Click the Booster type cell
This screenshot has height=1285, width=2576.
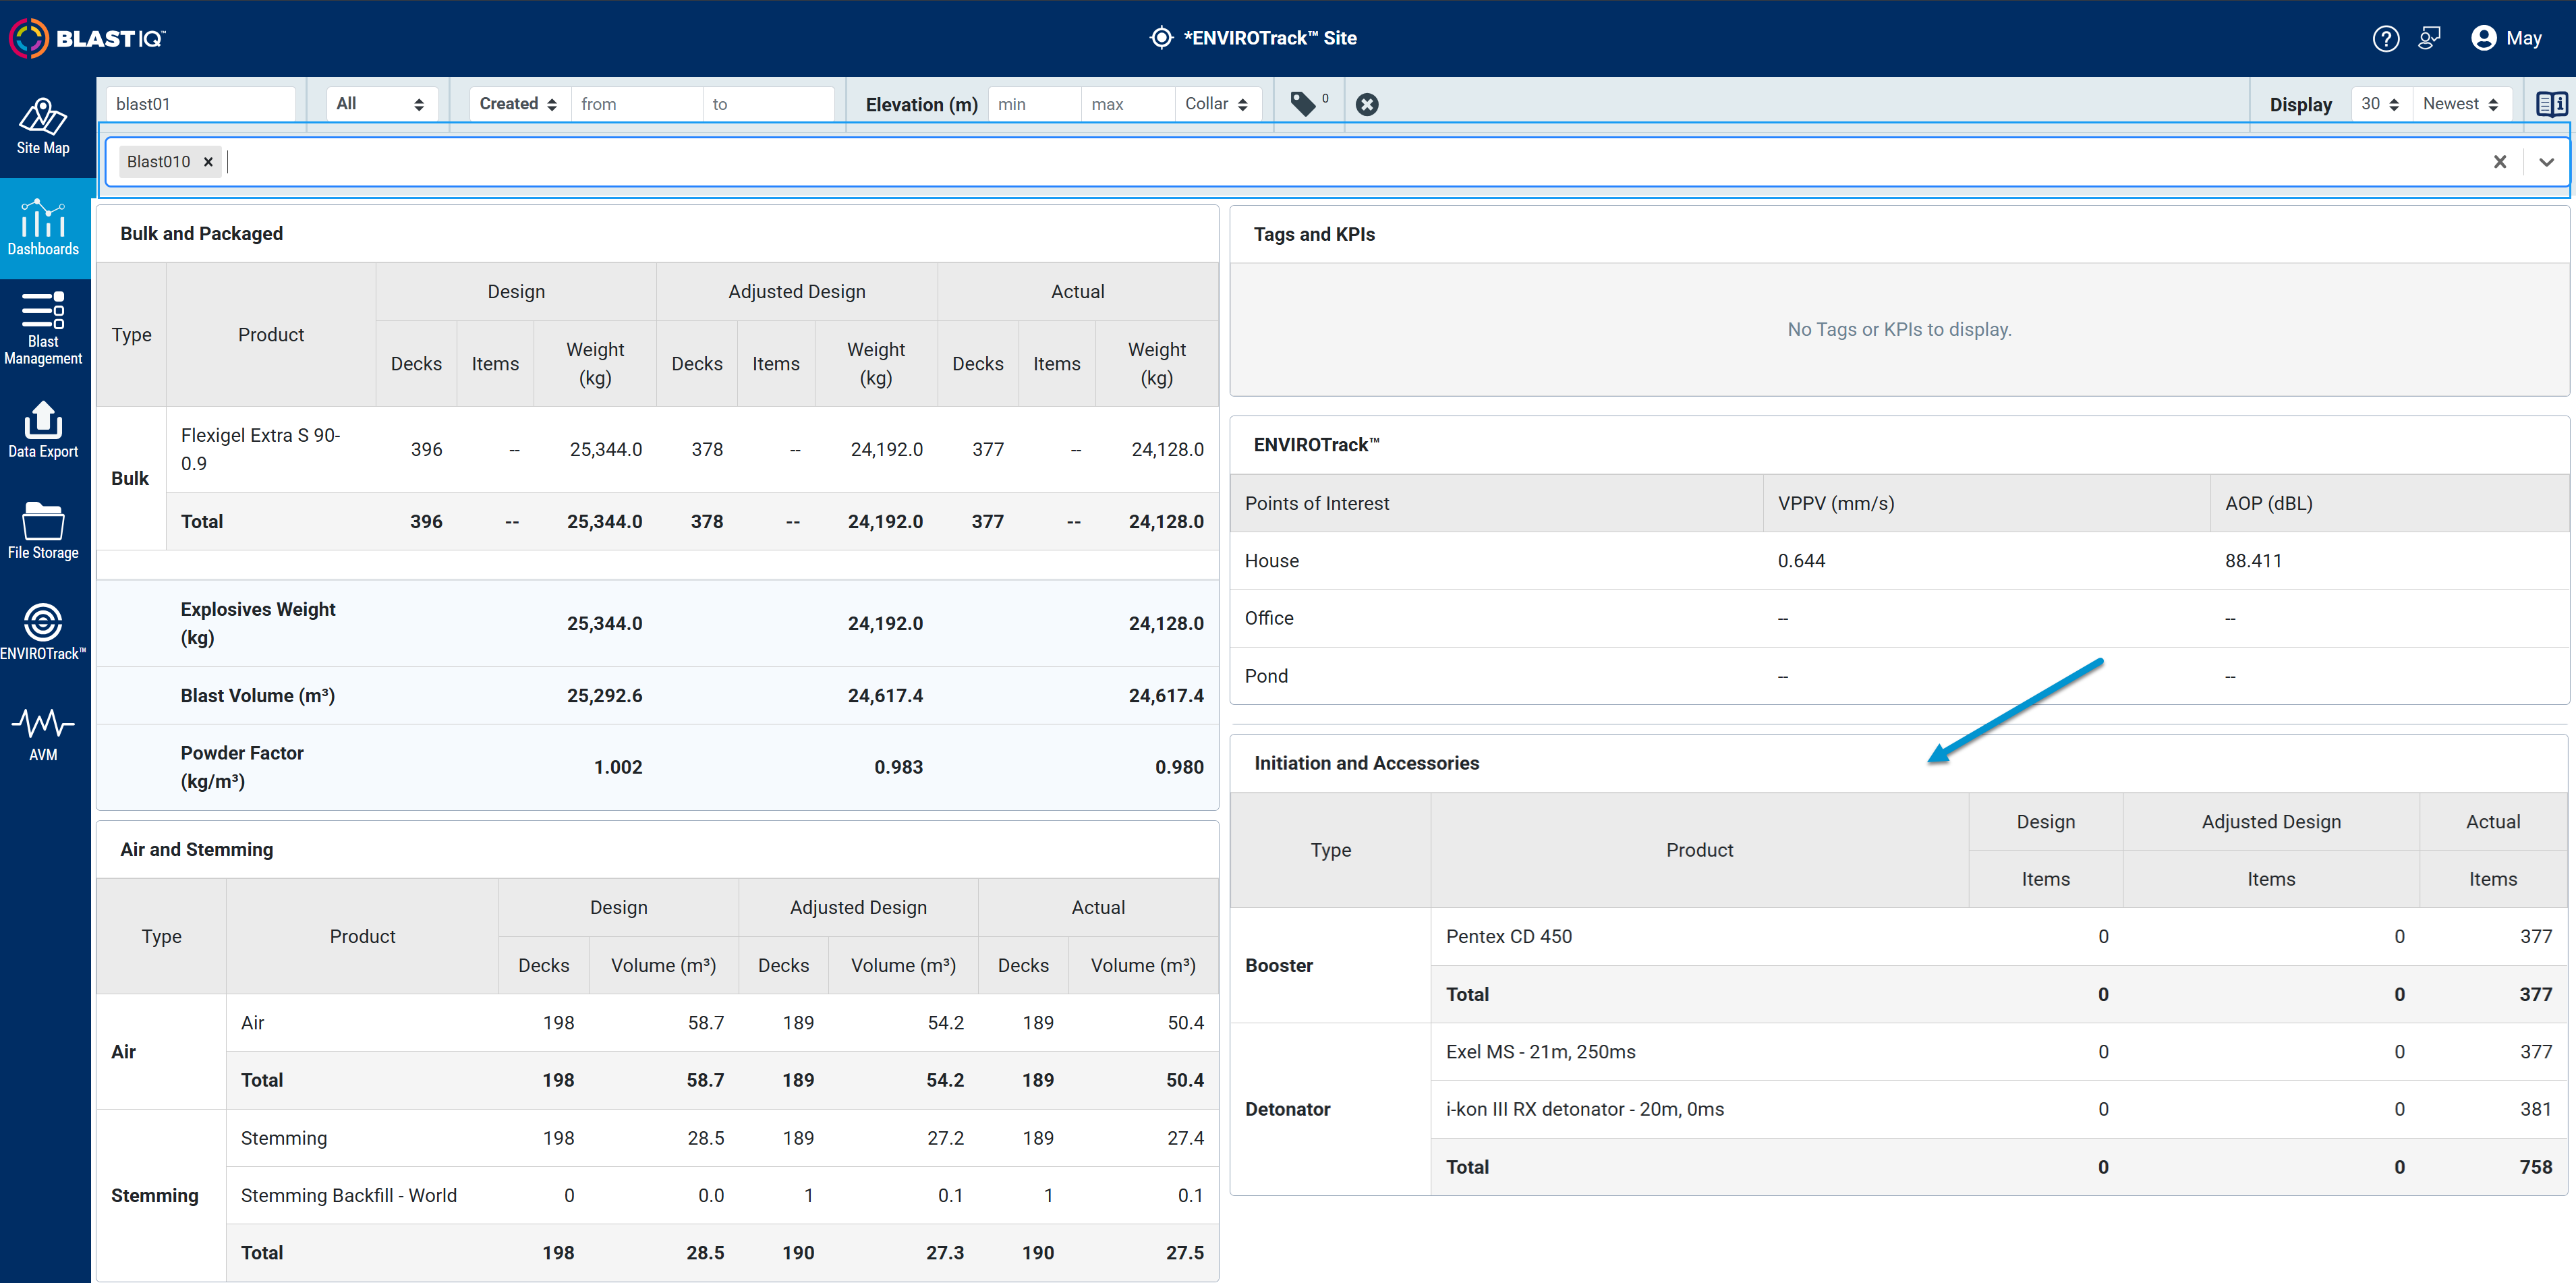1330,965
